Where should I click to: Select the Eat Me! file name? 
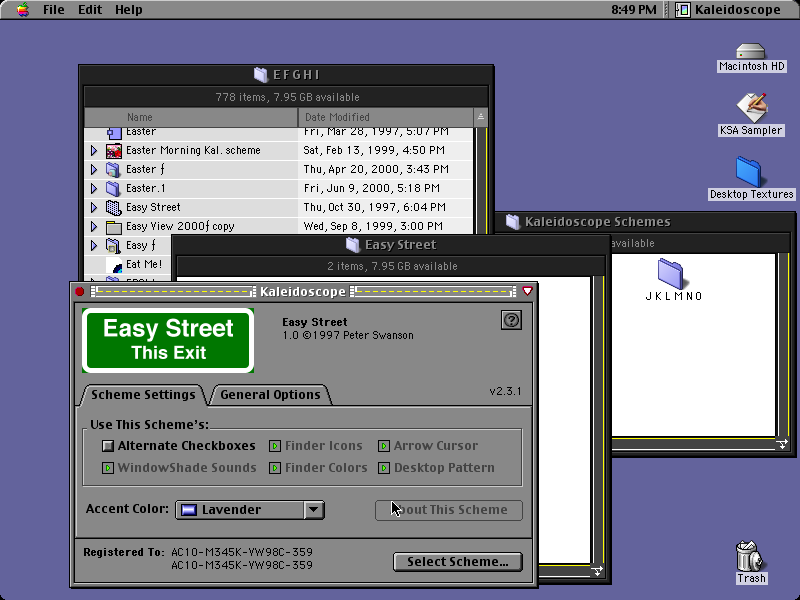144,264
